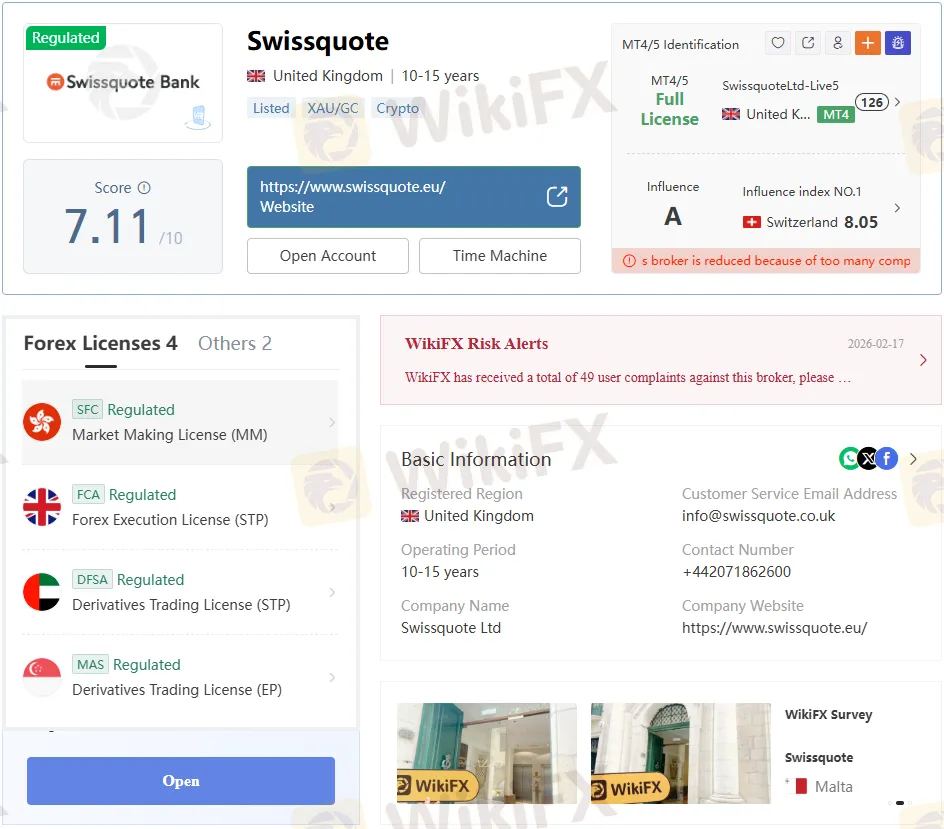The width and height of the screenshot is (944, 829).
Task: Switch to the Others 2 tab
Action: pyautogui.click(x=235, y=343)
